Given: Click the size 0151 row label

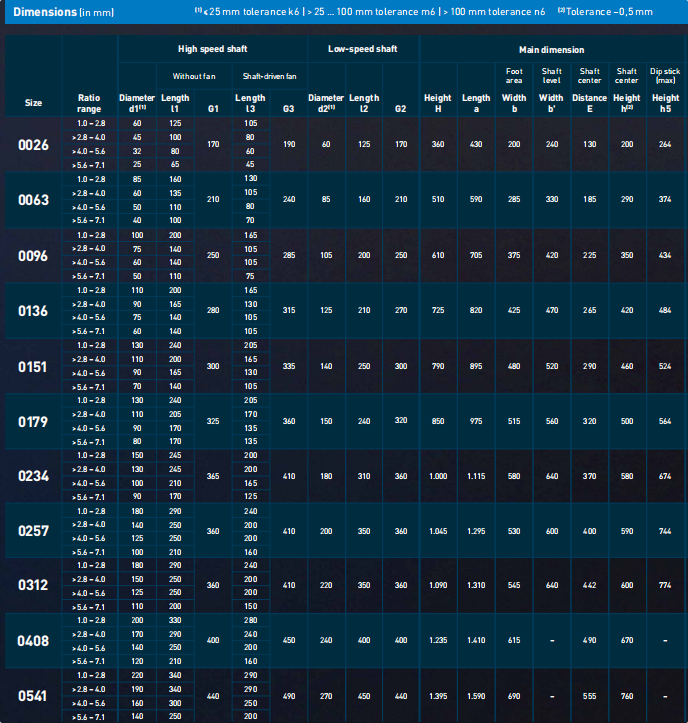Looking at the screenshot, I should click(33, 366).
